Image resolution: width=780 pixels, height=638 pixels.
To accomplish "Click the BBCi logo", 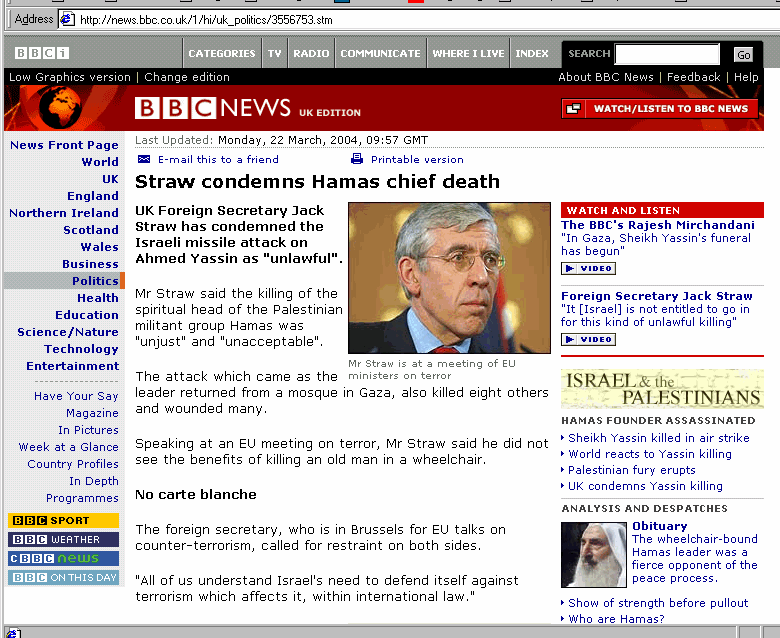I will [x=42, y=53].
